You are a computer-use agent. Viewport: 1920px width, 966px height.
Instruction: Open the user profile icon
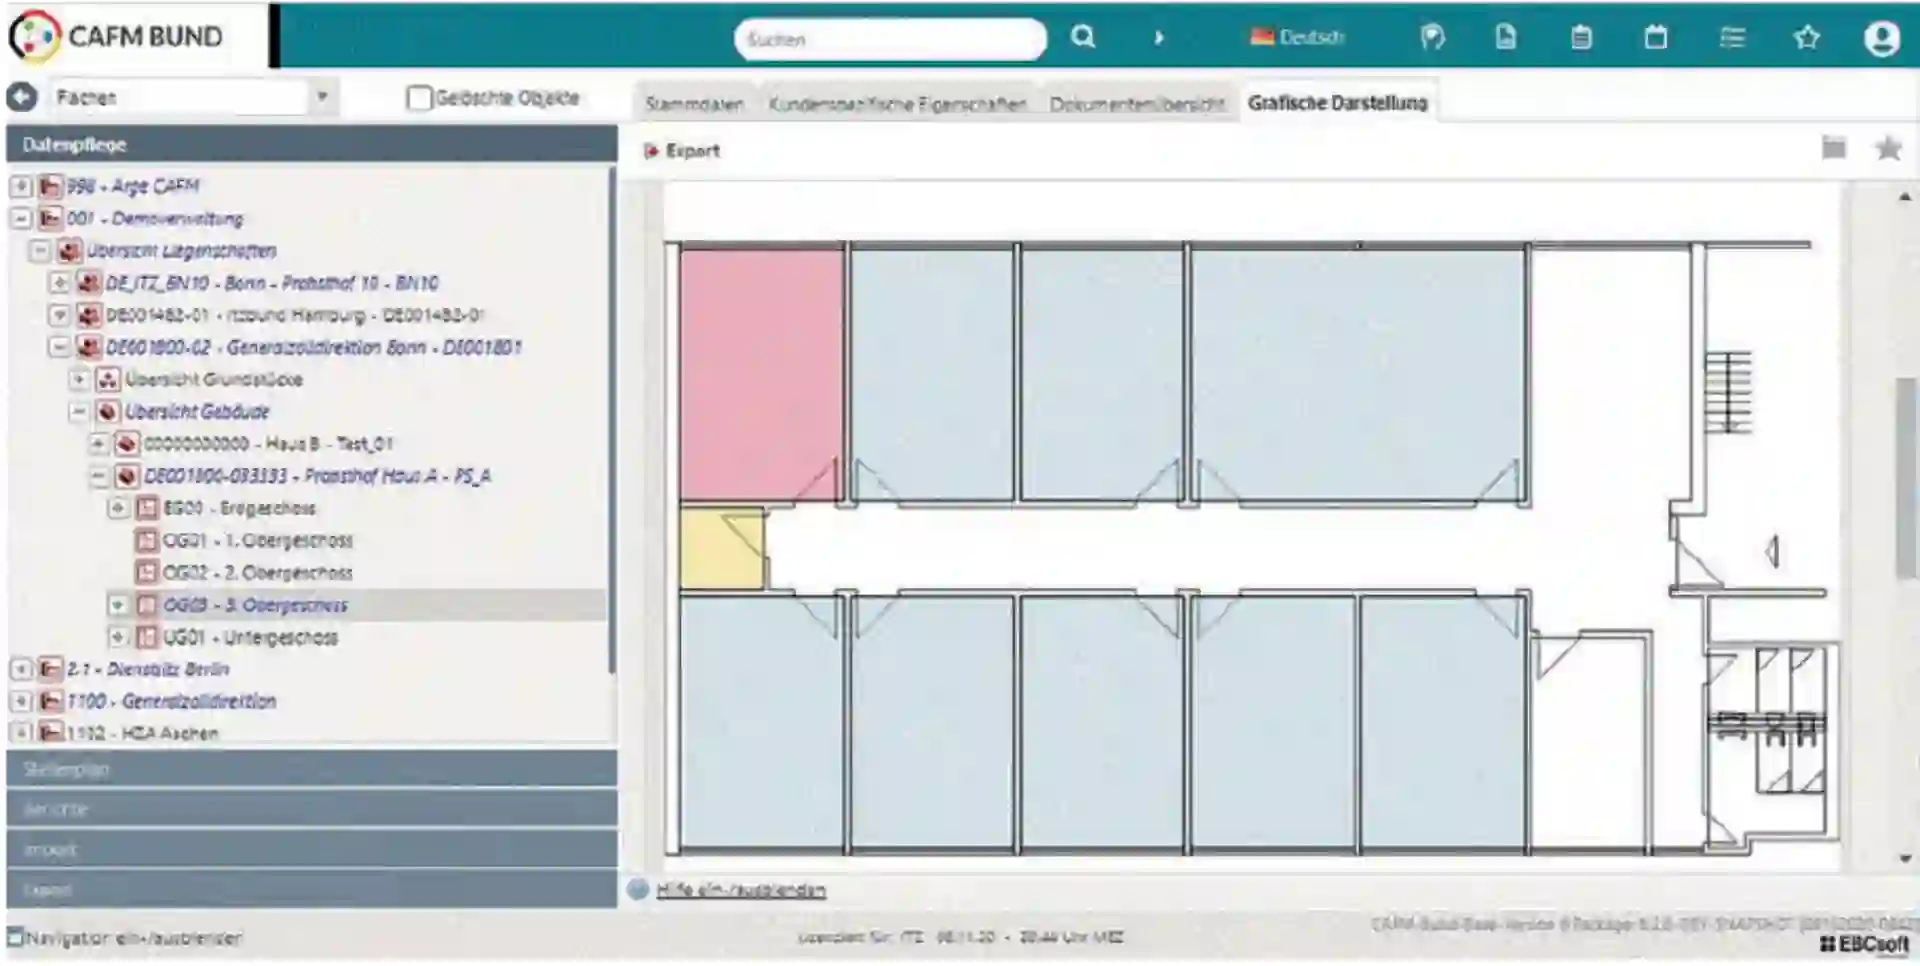coord(1881,39)
